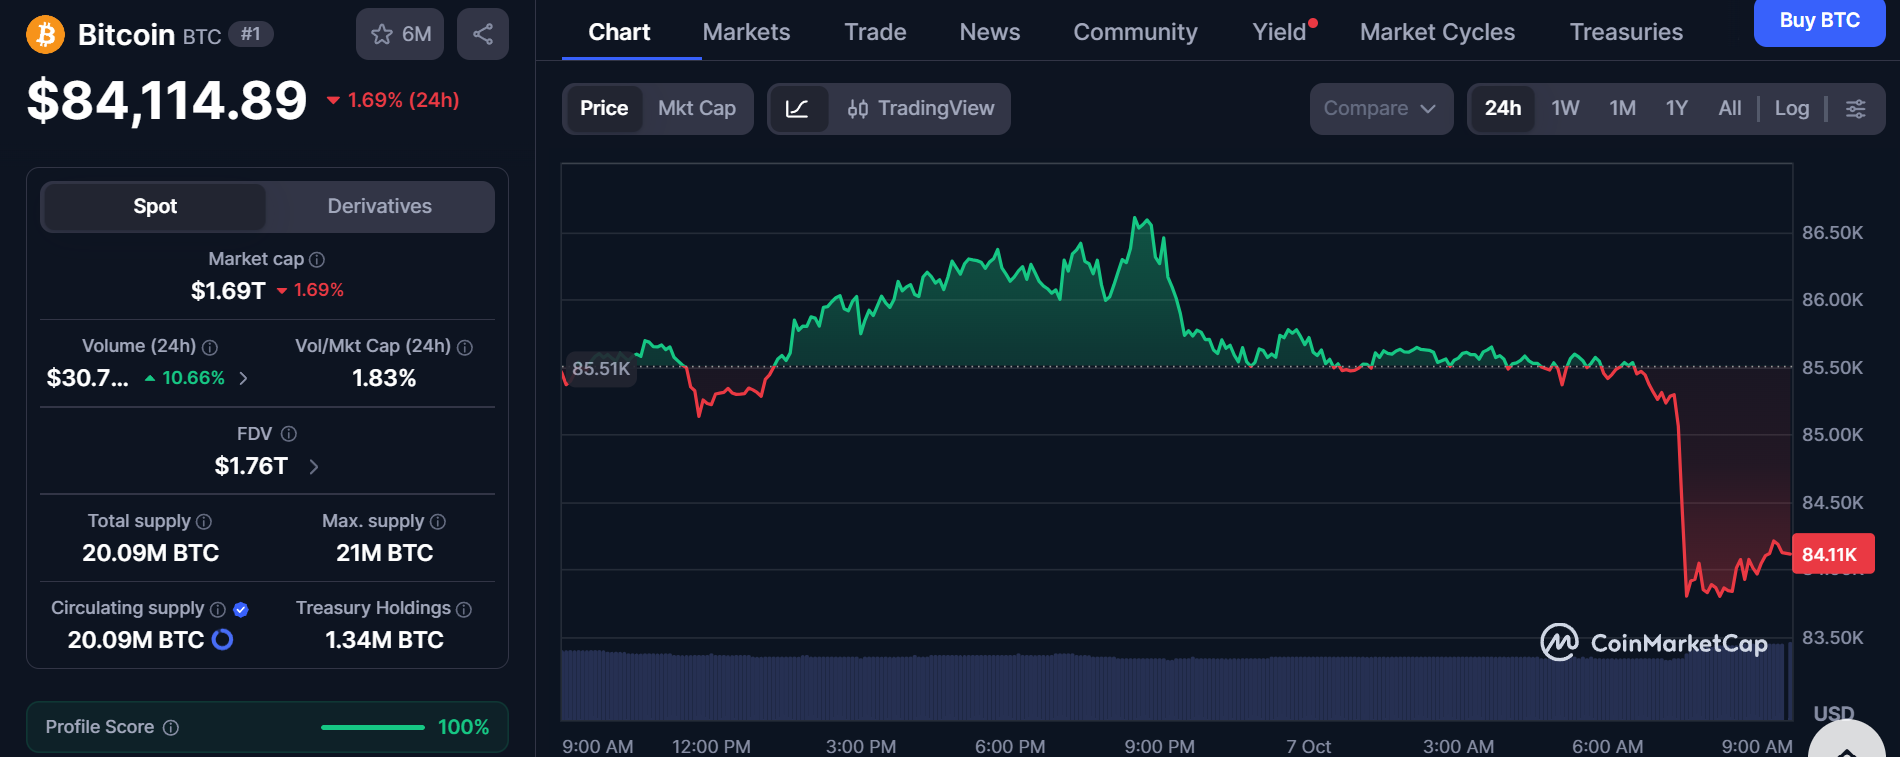Click Total supply info icon
Image resolution: width=1900 pixels, height=757 pixels.
click(204, 522)
